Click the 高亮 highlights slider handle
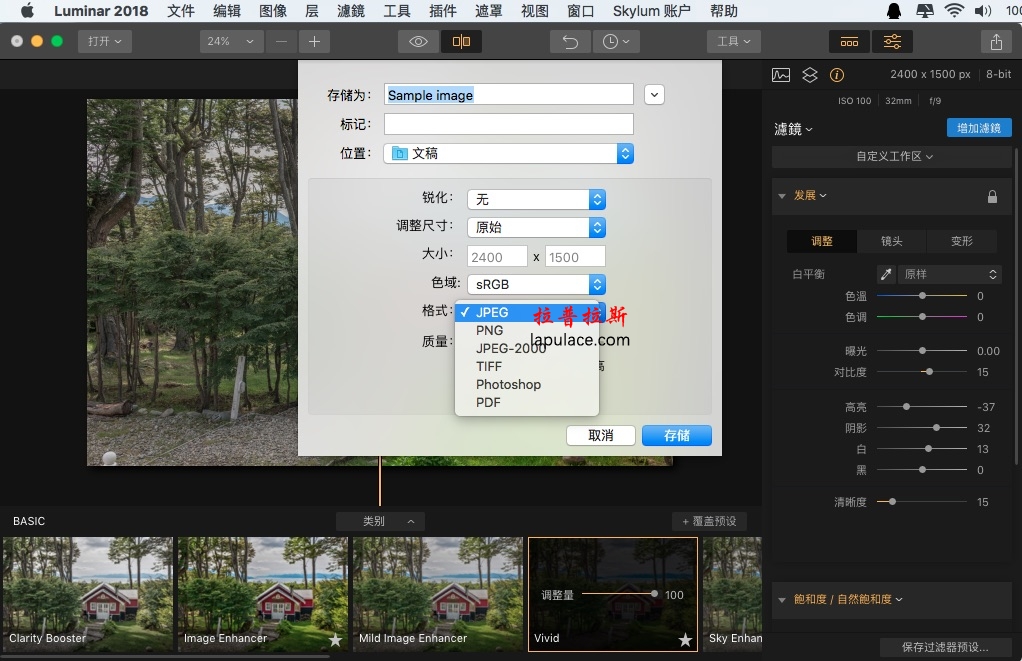 coord(906,407)
